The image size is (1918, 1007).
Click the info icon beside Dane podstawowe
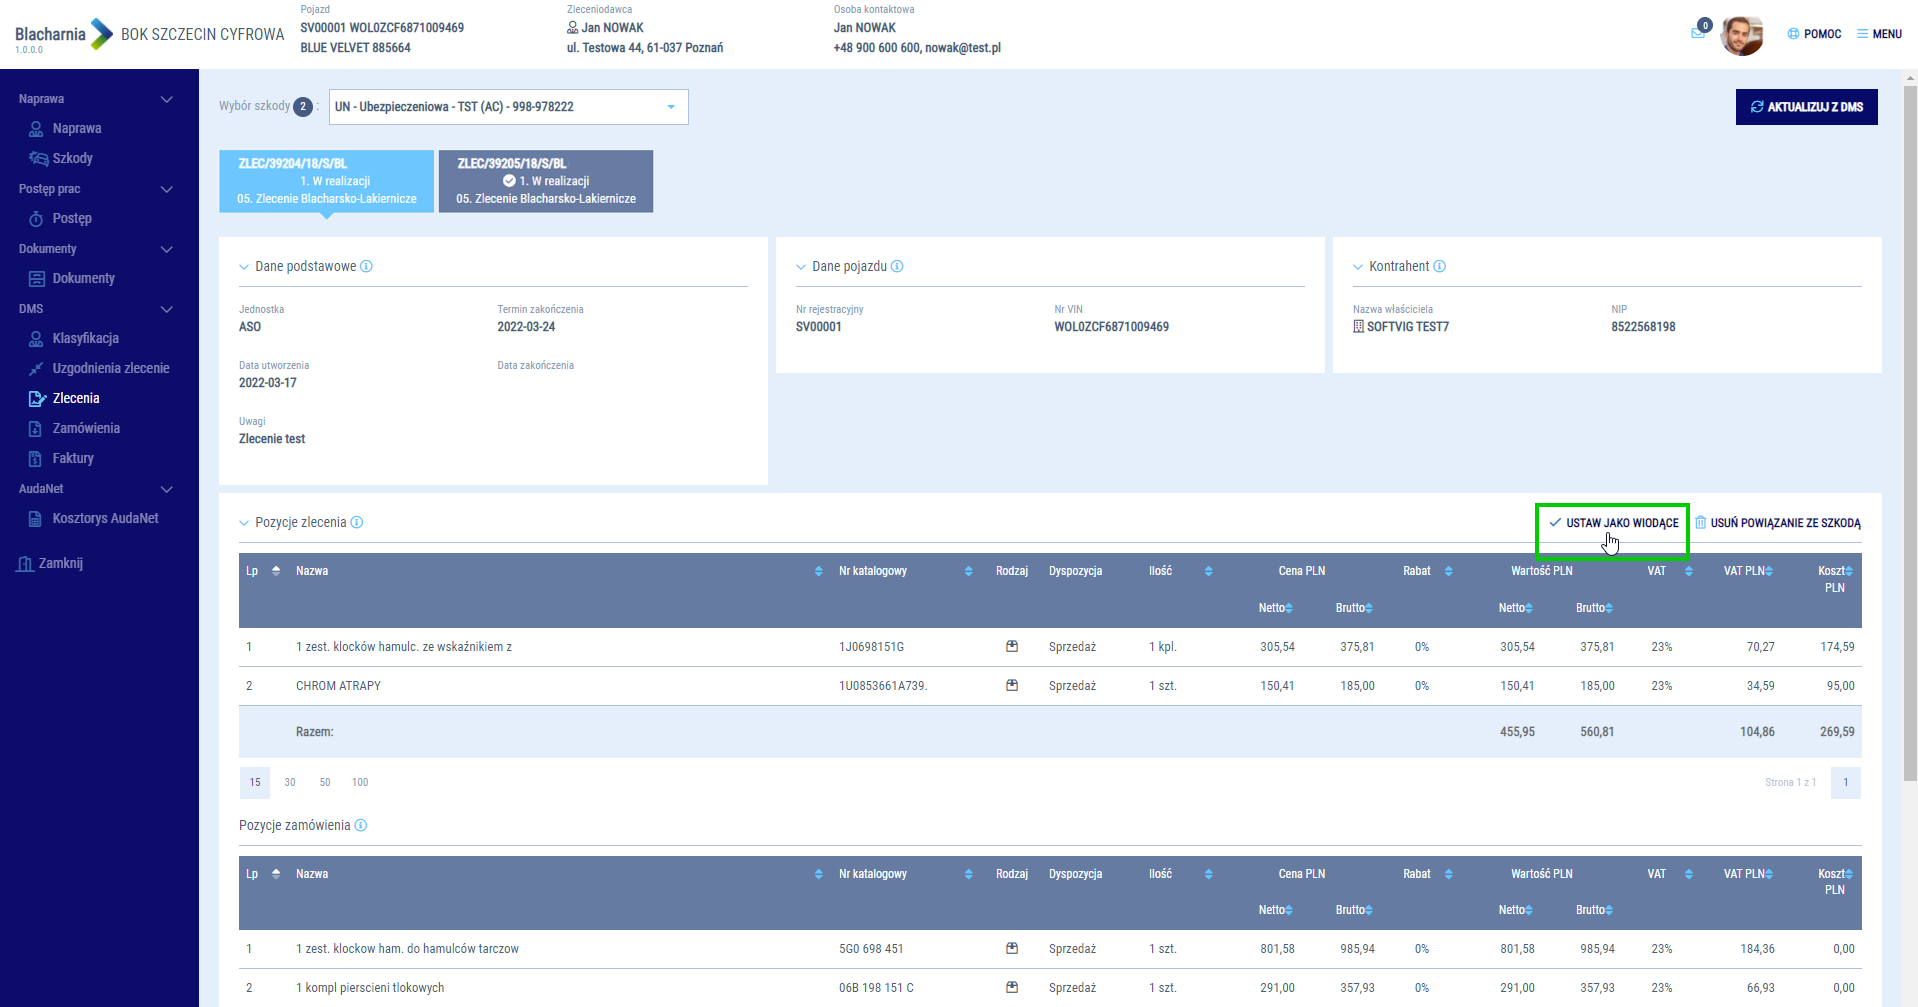[x=366, y=266]
